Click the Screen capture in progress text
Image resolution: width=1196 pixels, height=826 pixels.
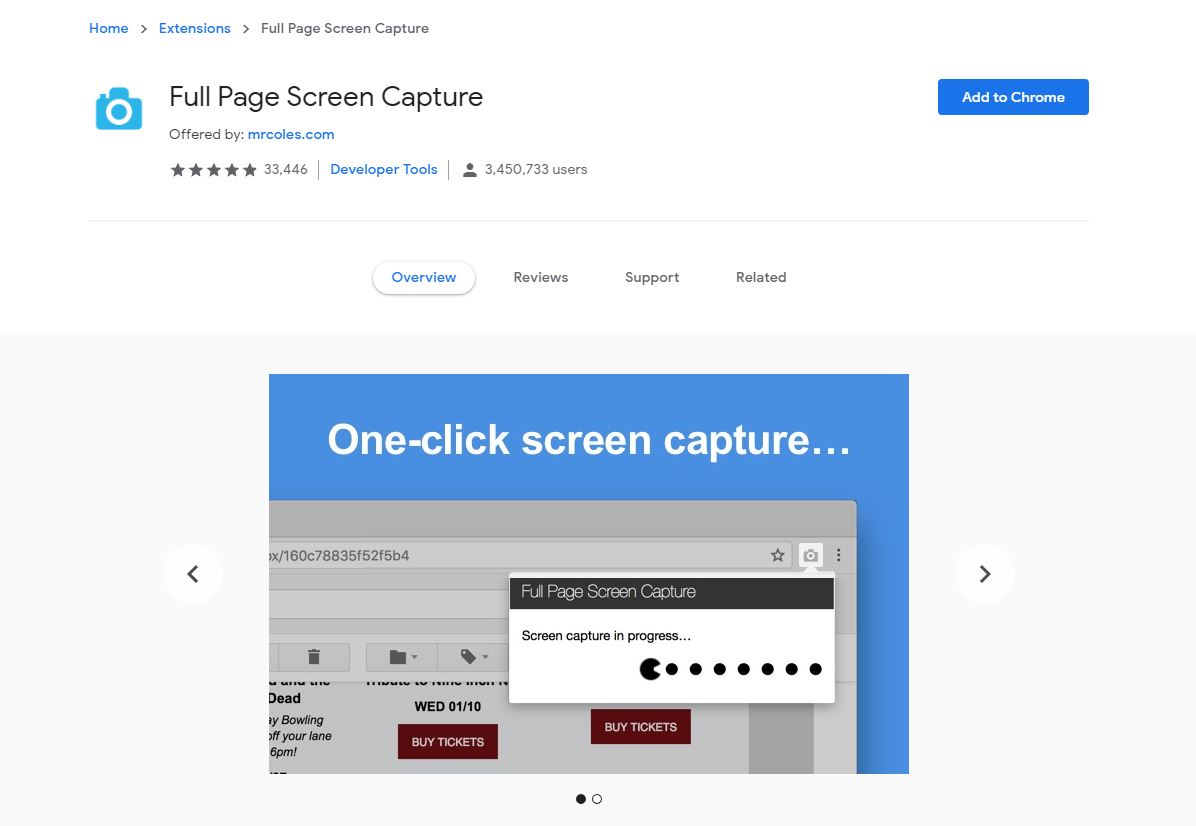(x=606, y=636)
